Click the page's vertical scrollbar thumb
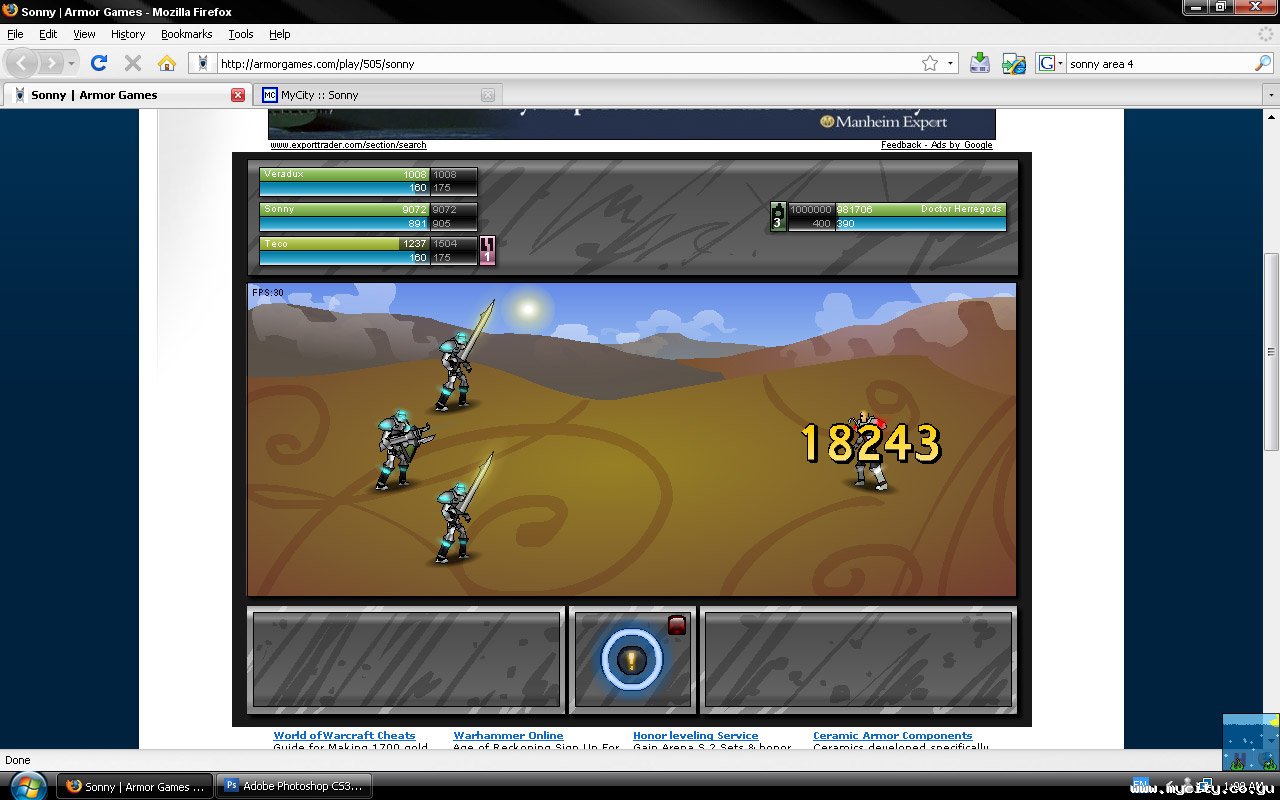Screen dimensions: 1280x800 click(x=1271, y=350)
